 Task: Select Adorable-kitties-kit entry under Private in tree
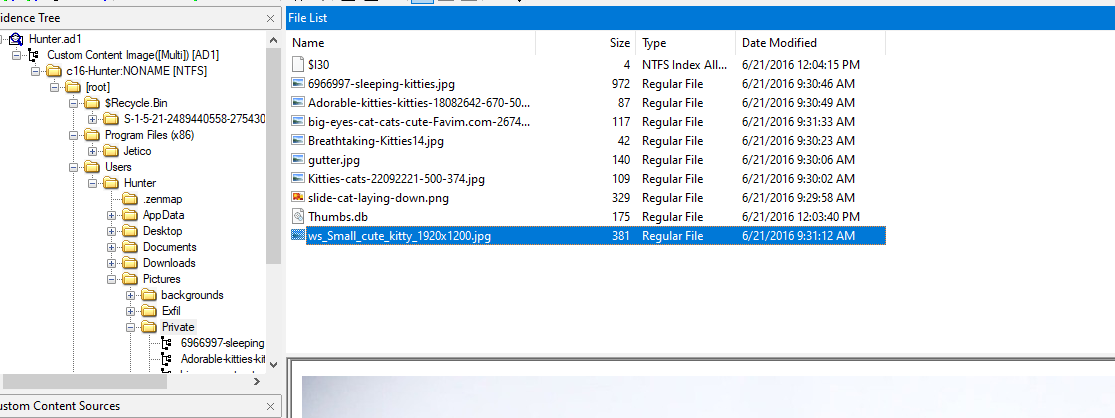pyautogui.click(x=223, y=359)
